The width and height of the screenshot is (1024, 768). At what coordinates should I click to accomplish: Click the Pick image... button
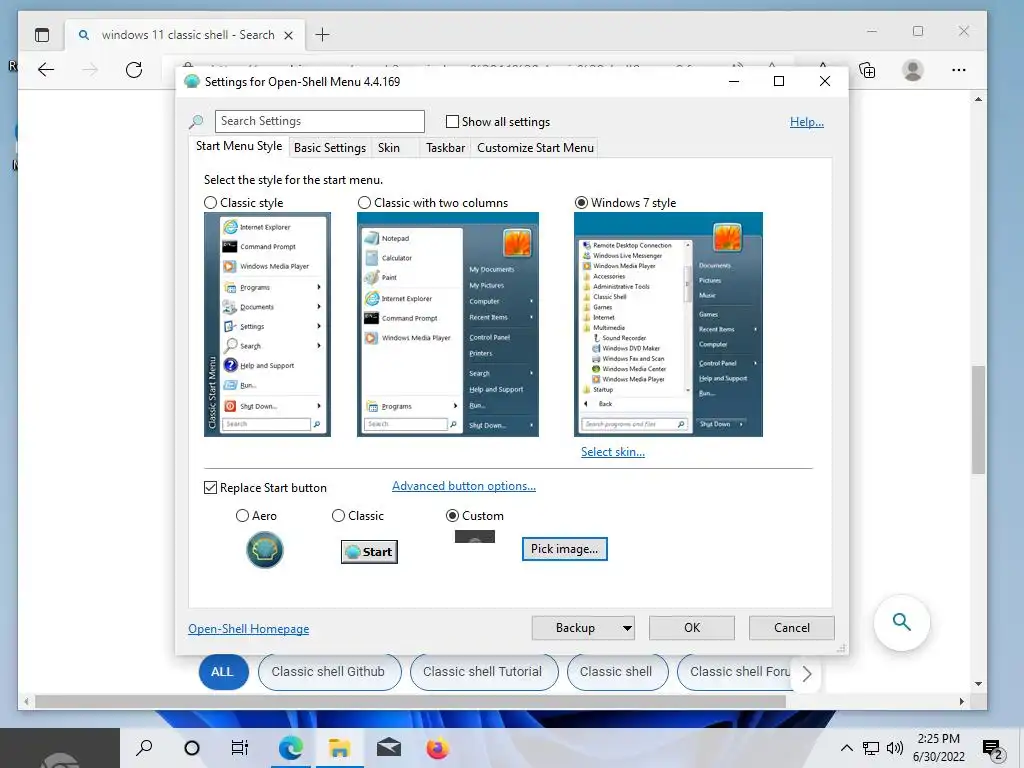(x=564, y=549)
